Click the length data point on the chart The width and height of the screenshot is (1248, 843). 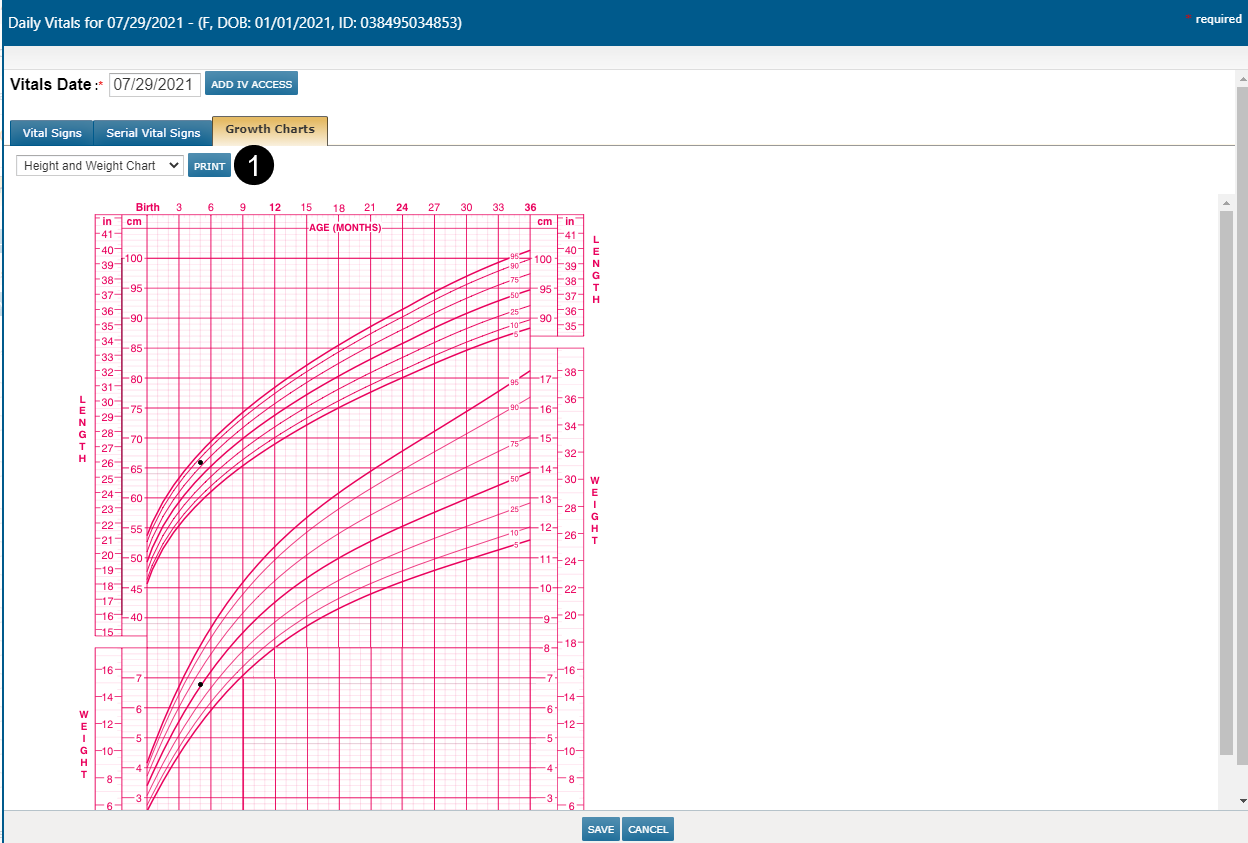tap(200, 462)
